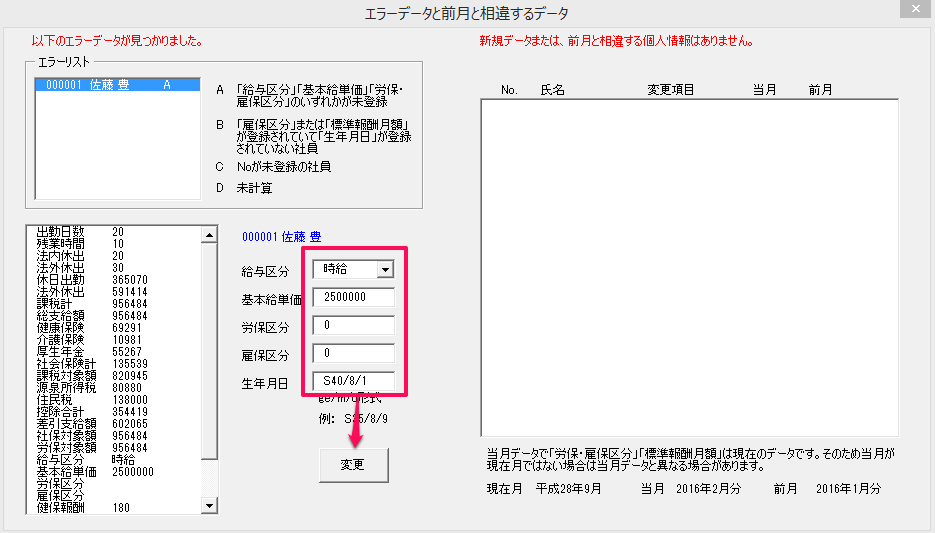Select error entry 000001 佐藤 豊
Viewport: 935px width, 533px height.
point(103,86)
